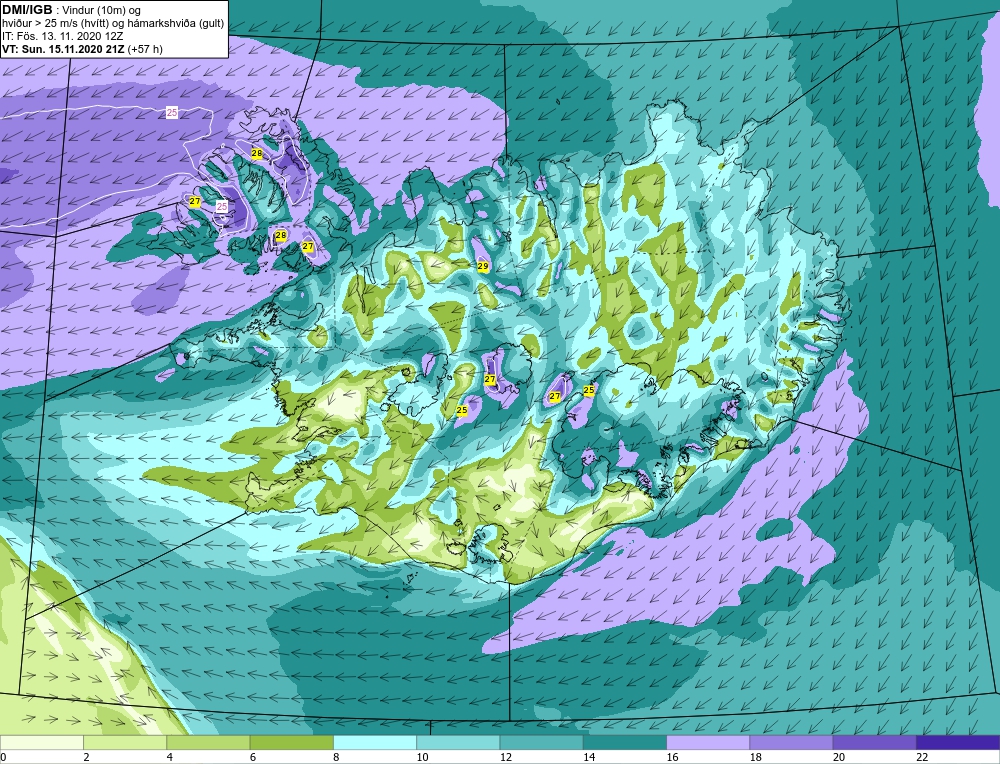
Task: Pick the dark indigo above-22 m/s legend swatch
Action: (958, 742)
